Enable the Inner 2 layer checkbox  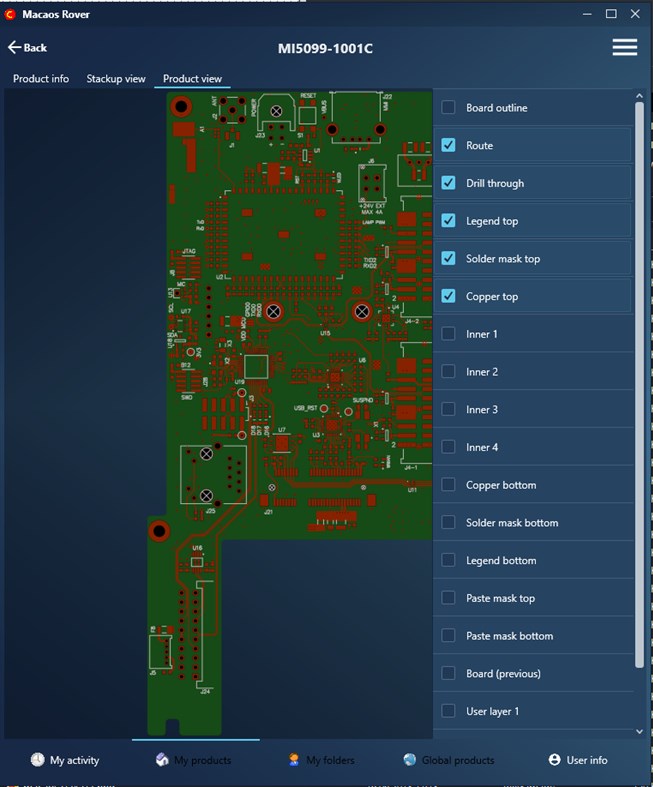pyautogui.click(x=448, y=371)
